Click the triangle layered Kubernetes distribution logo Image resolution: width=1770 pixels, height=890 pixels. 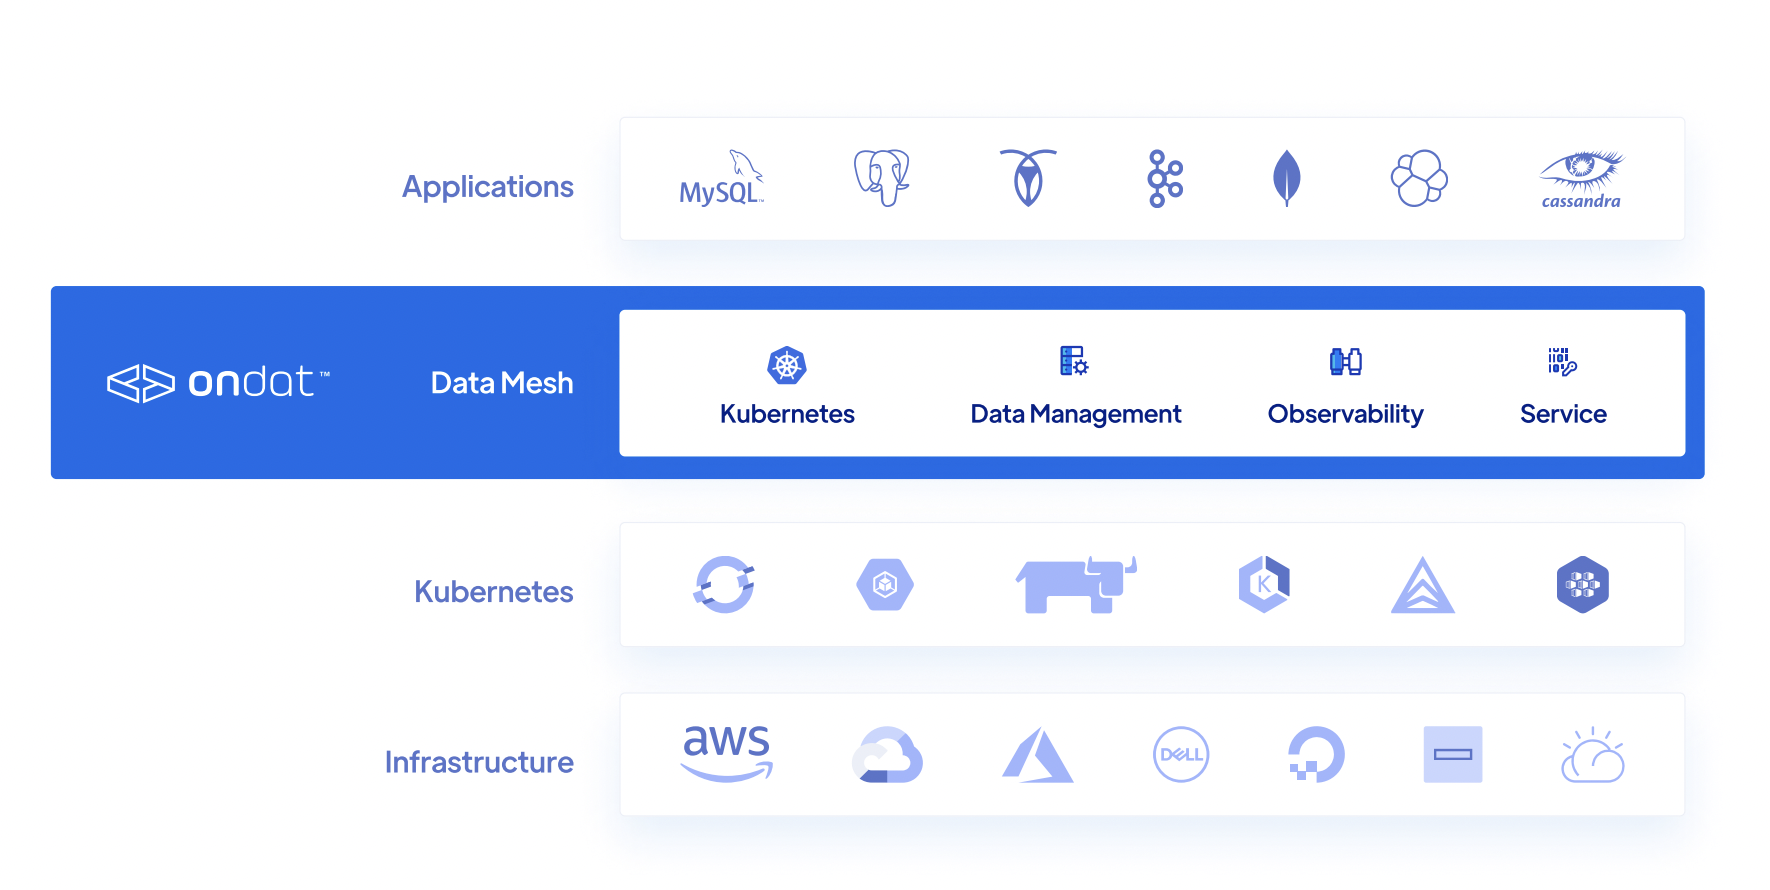click(x=1422, y=585)
